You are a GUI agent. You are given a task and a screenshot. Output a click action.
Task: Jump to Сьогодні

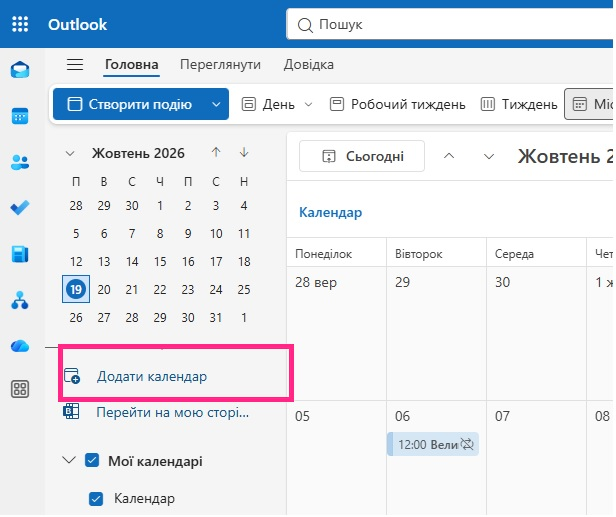(362, 156)
